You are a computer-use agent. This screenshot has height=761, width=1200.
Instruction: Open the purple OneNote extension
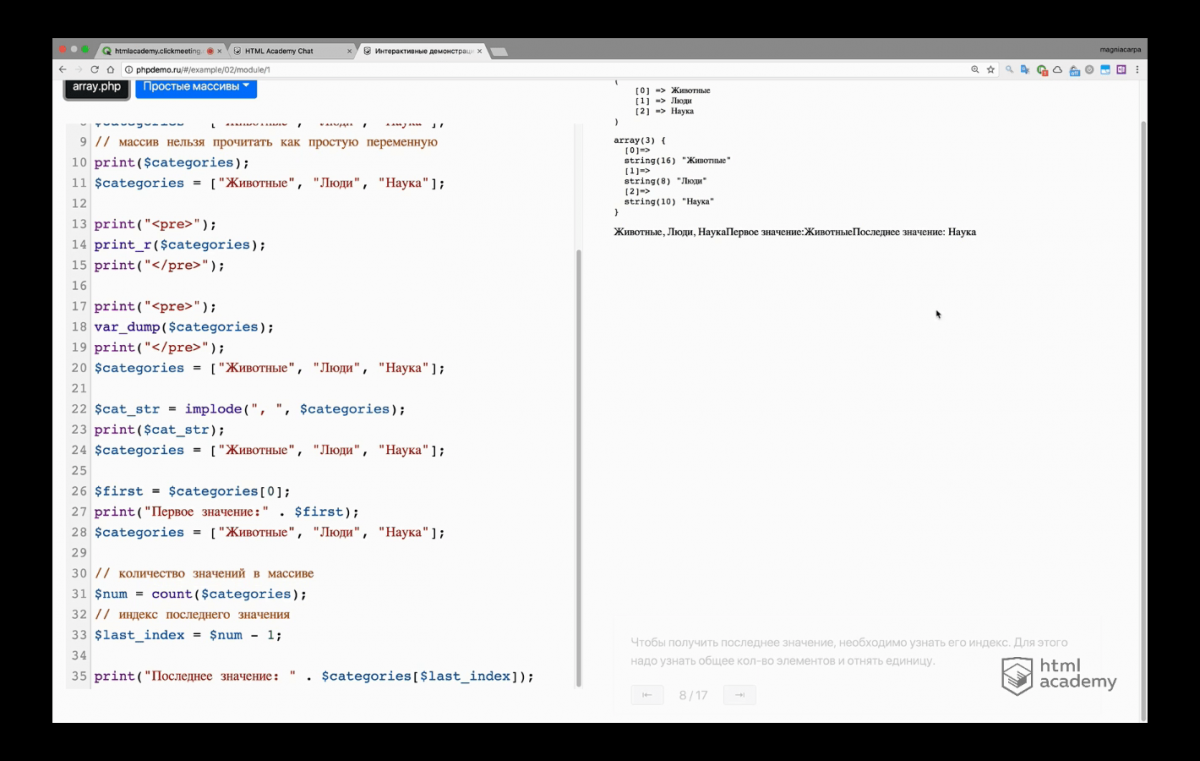click(1121, 70)
